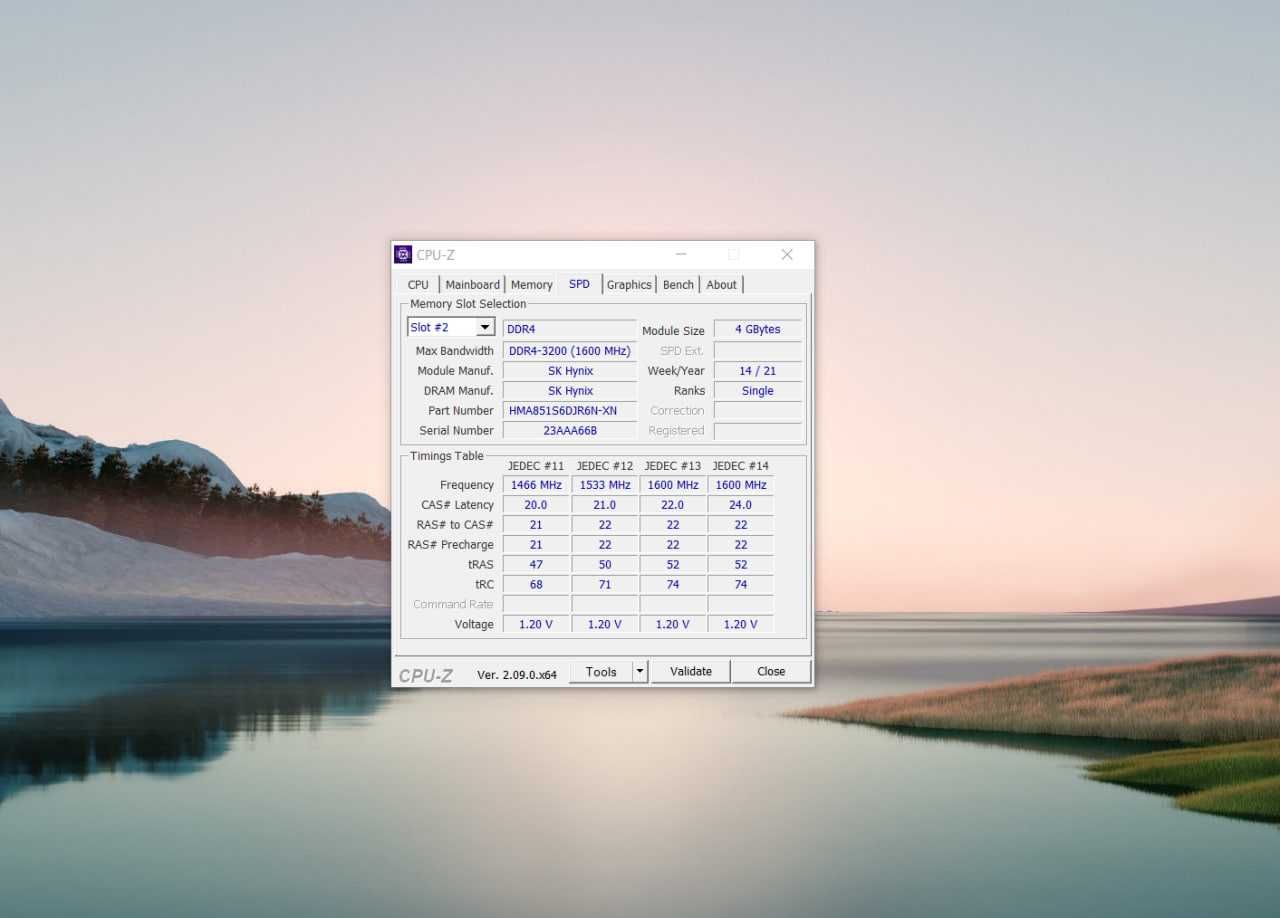Viewport: 1280px width, 918px height.
Task: Click the Memory Slot Selection group label
Action: [x=468, y=304]
